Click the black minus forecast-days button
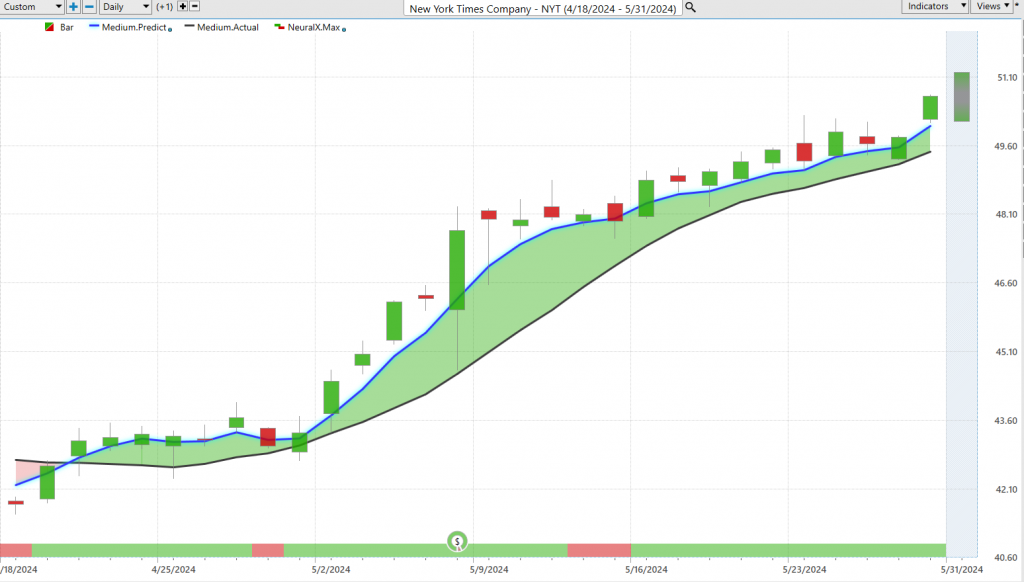This screenshot has width=1024, height=582. pyautogui.click(x=195, y=7)
